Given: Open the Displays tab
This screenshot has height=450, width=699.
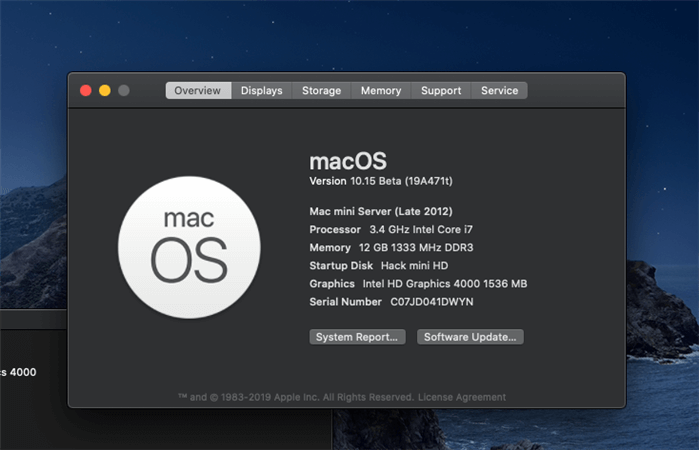Looking at the screenshot, I should (261, 91).
